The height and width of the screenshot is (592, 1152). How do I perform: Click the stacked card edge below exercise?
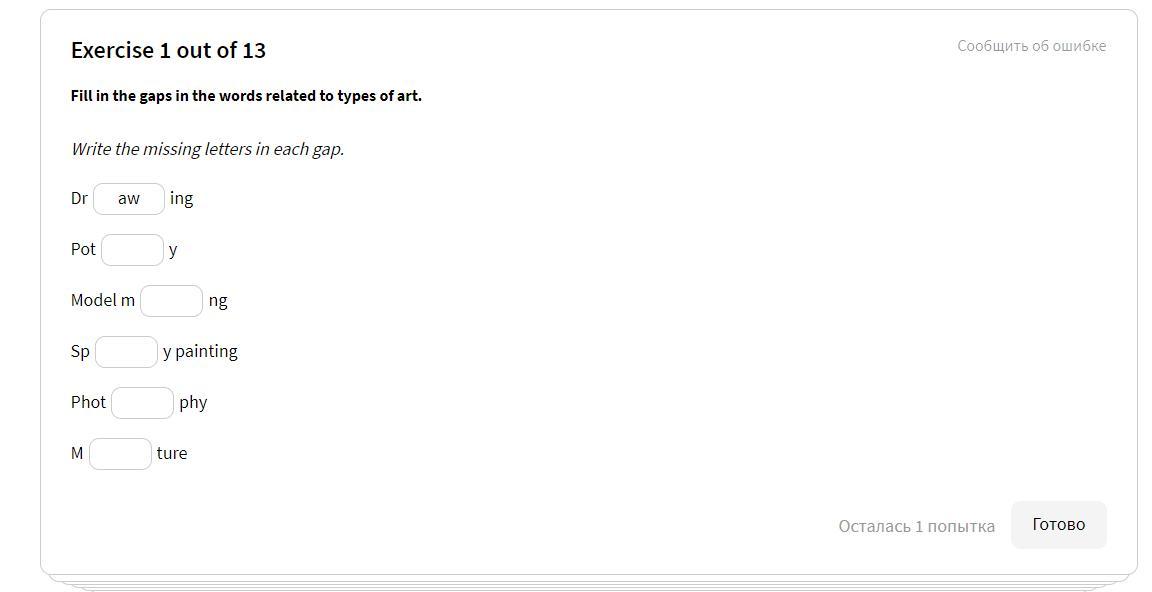[588, 582]
